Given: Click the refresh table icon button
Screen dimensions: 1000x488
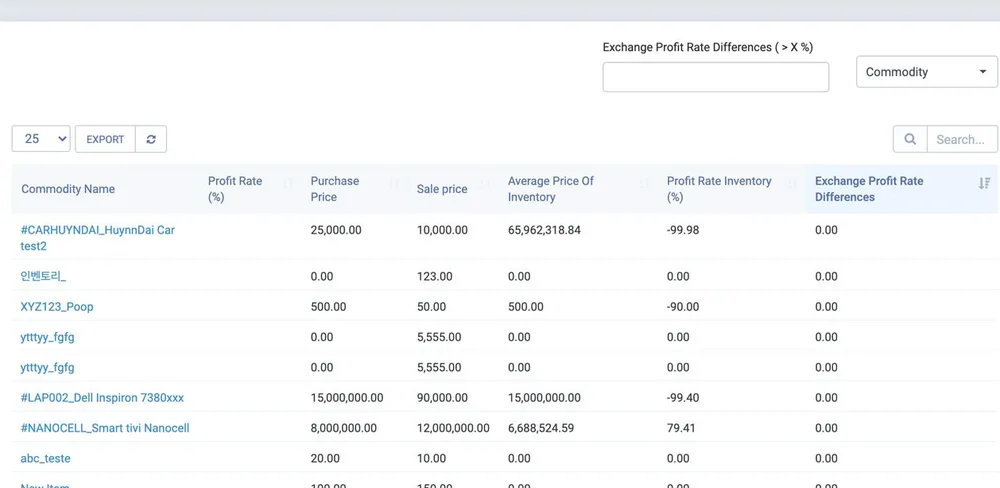Looking at the screenshot, I should coord(151,139).
